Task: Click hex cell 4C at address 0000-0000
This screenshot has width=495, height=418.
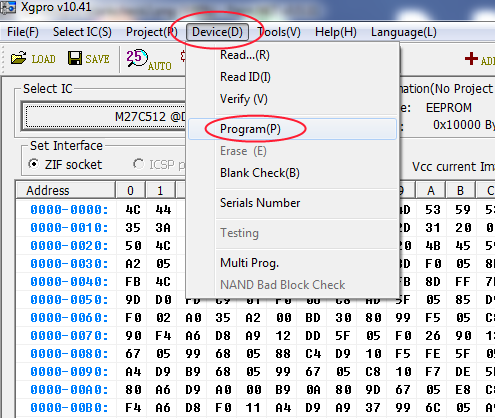Action: pos(133,209)
